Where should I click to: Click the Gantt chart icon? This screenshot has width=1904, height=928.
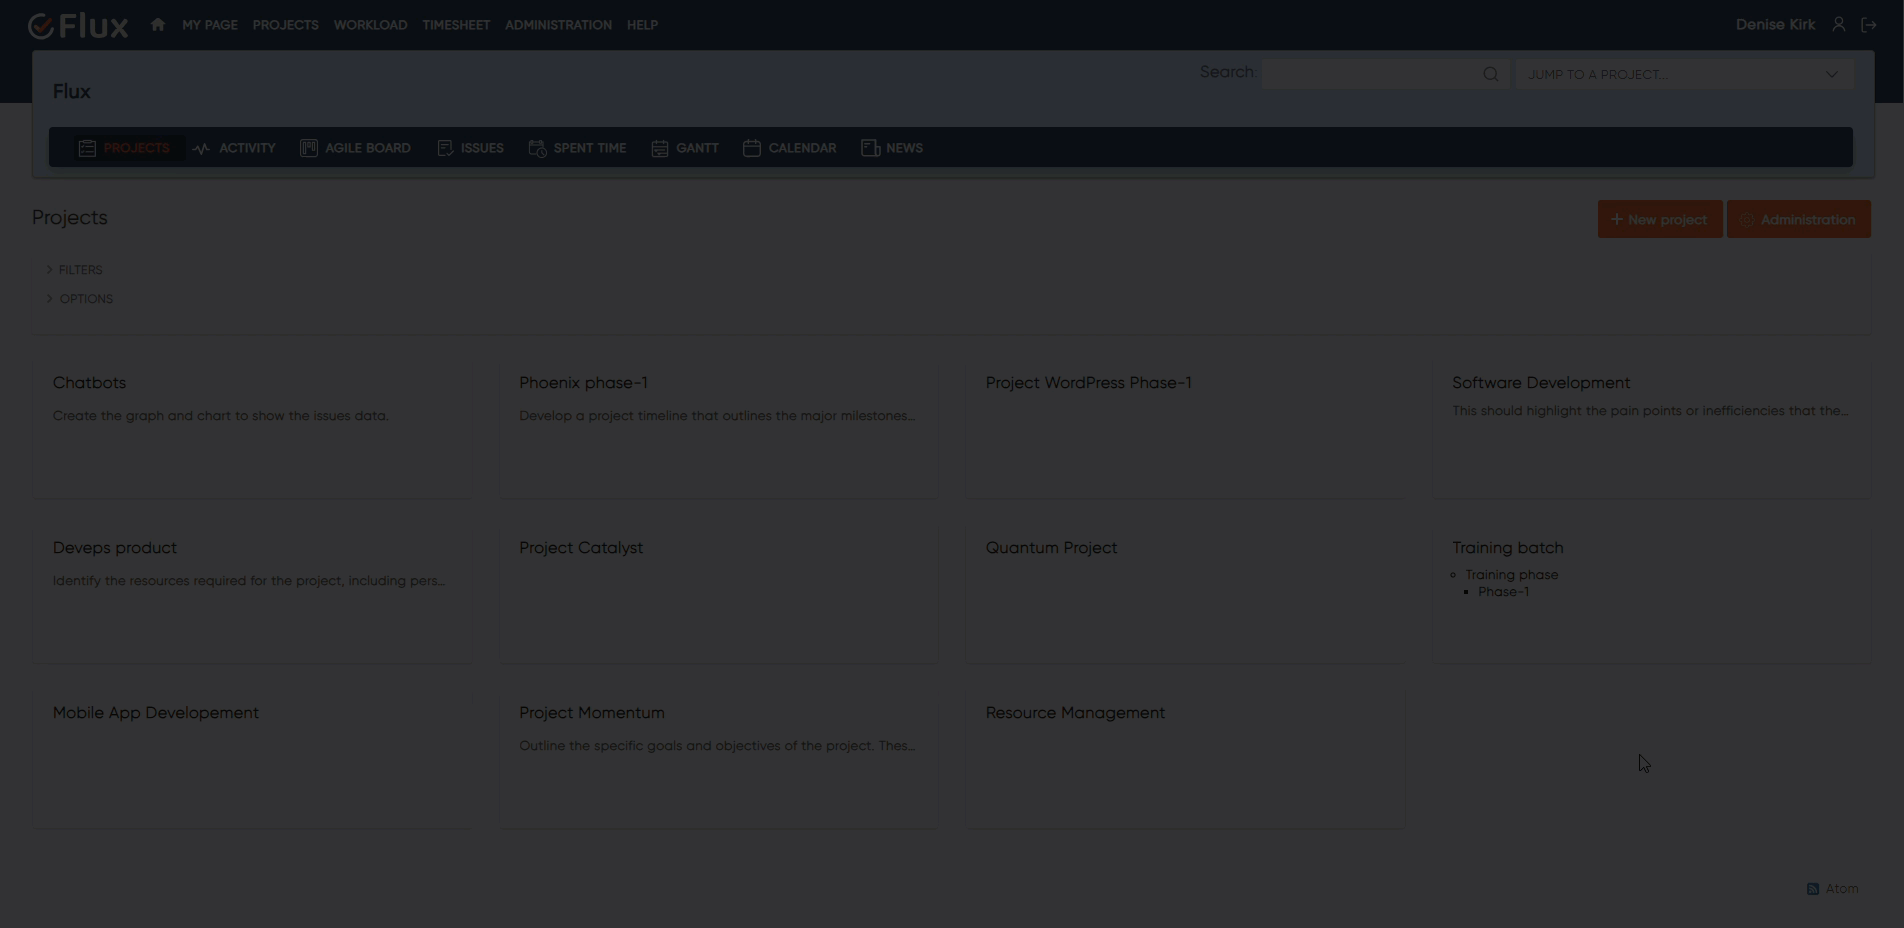point(660,148)
